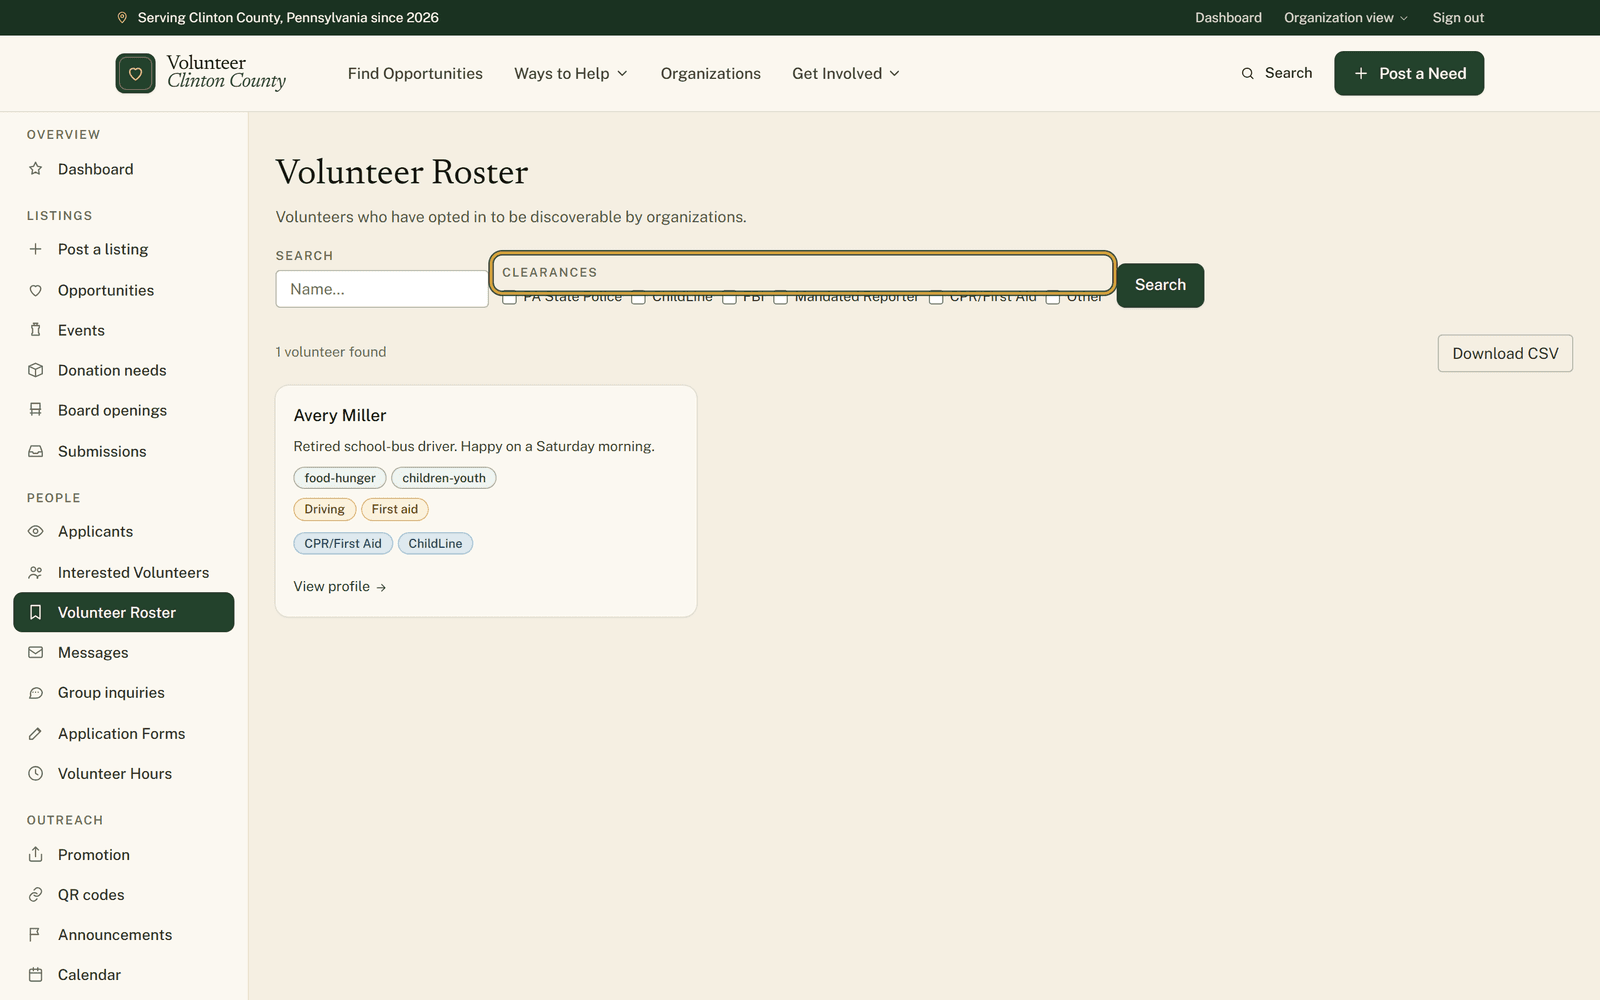Click the ChildLine badge on Avery's card

435,543
